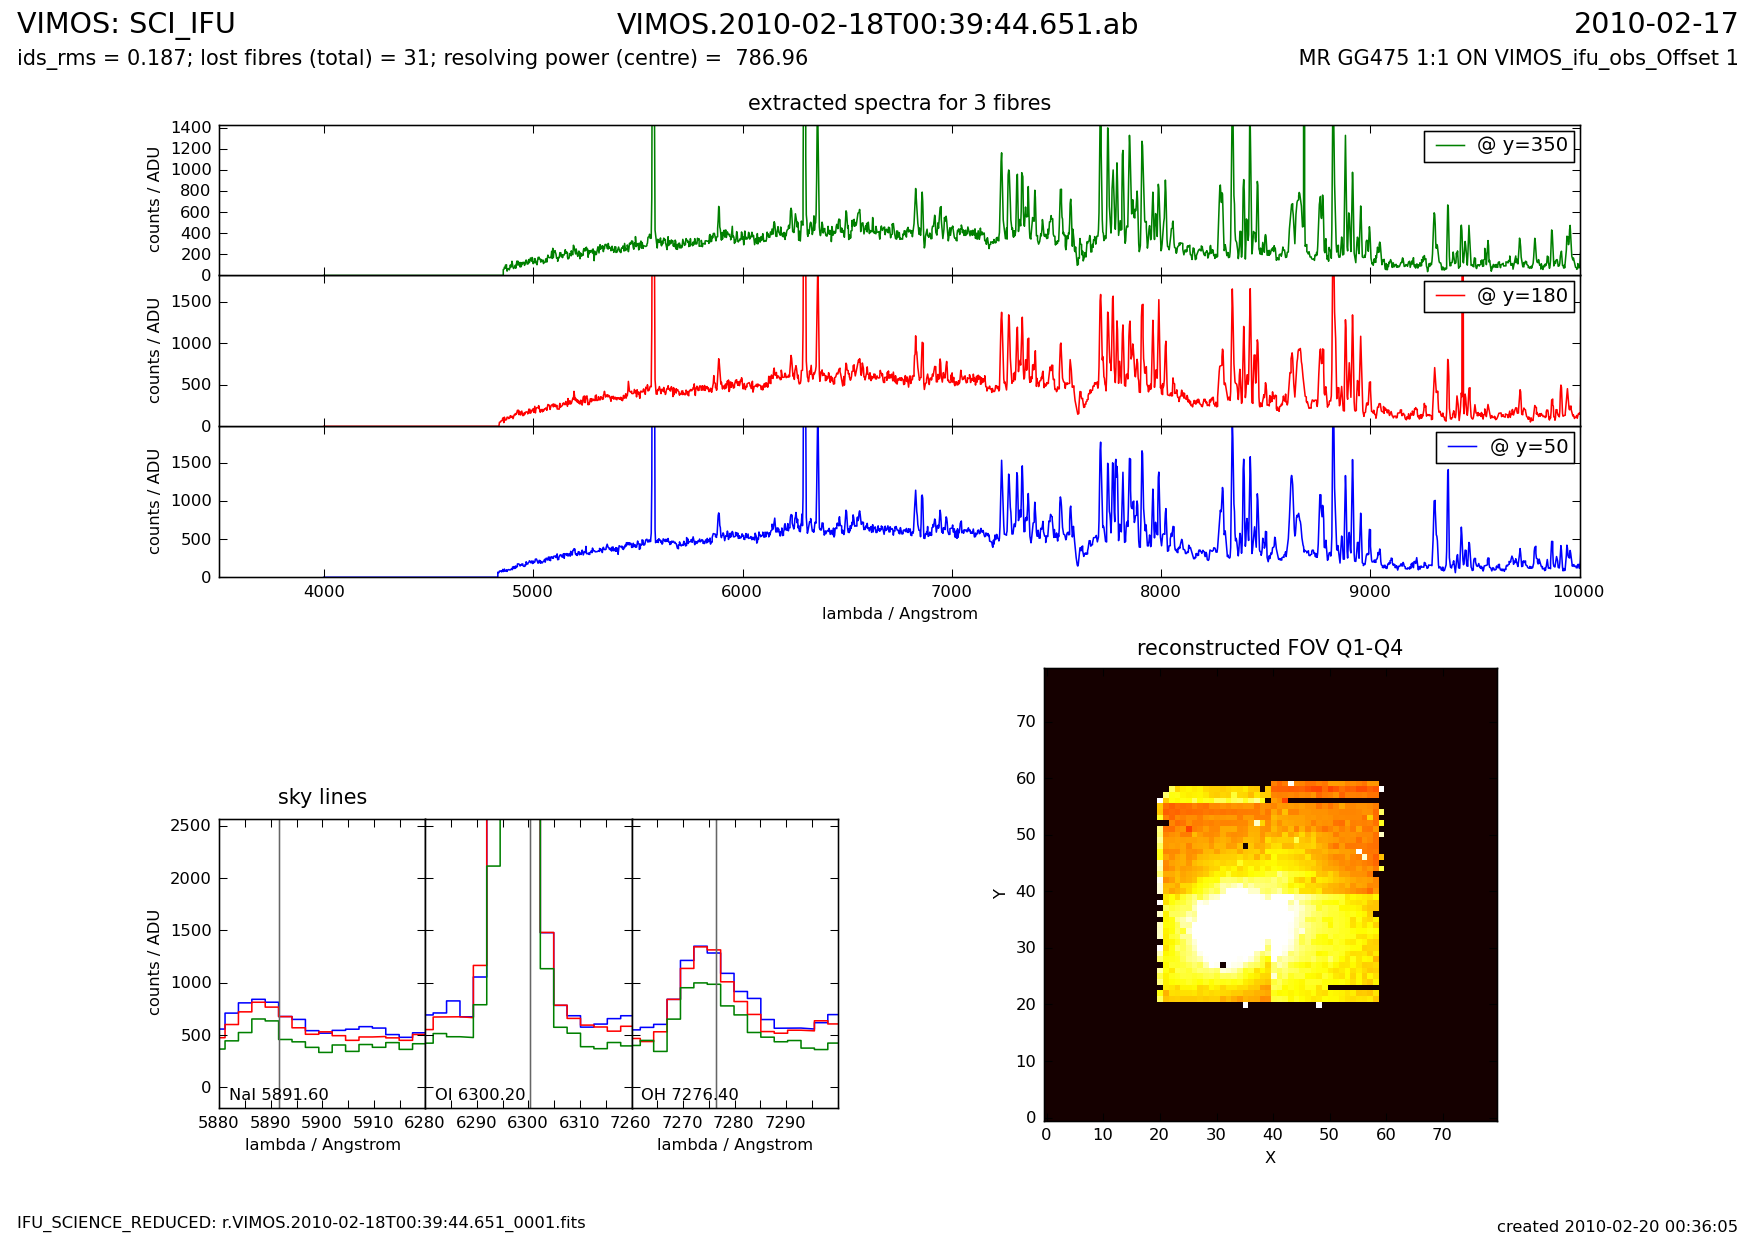Click the blue legend entry '@ y=50'

point(1505,447)
